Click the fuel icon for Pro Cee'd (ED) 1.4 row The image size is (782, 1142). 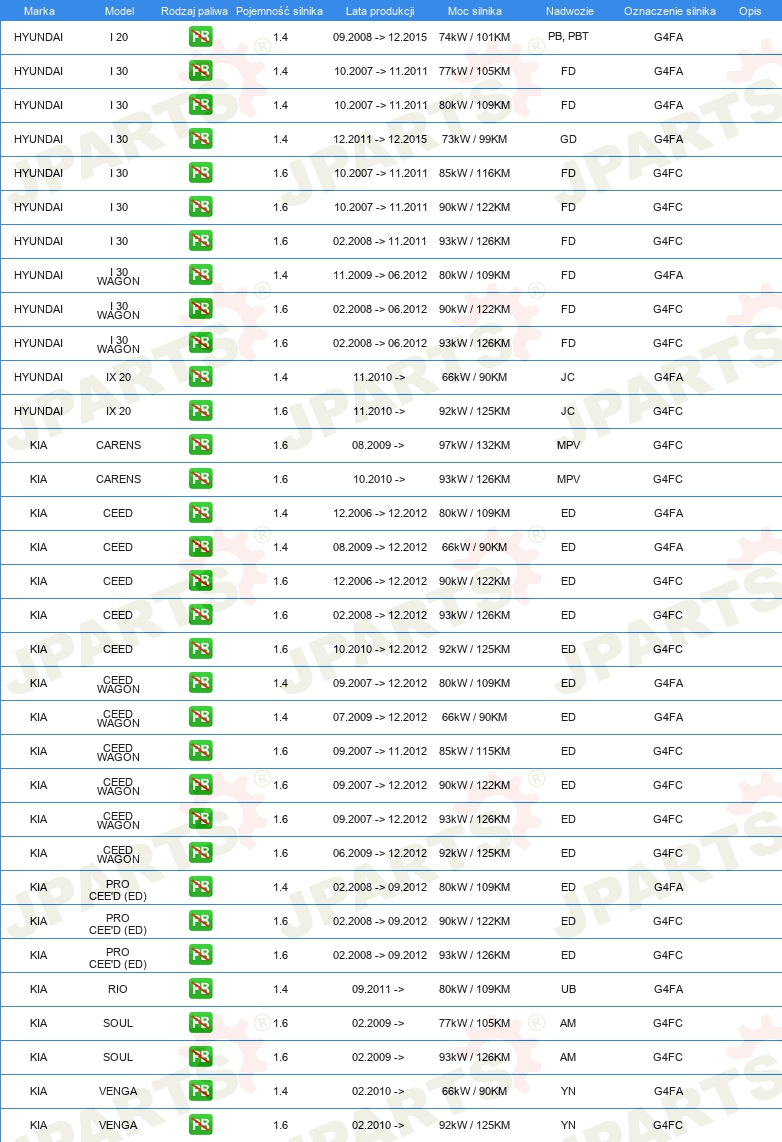click(200, 886)
